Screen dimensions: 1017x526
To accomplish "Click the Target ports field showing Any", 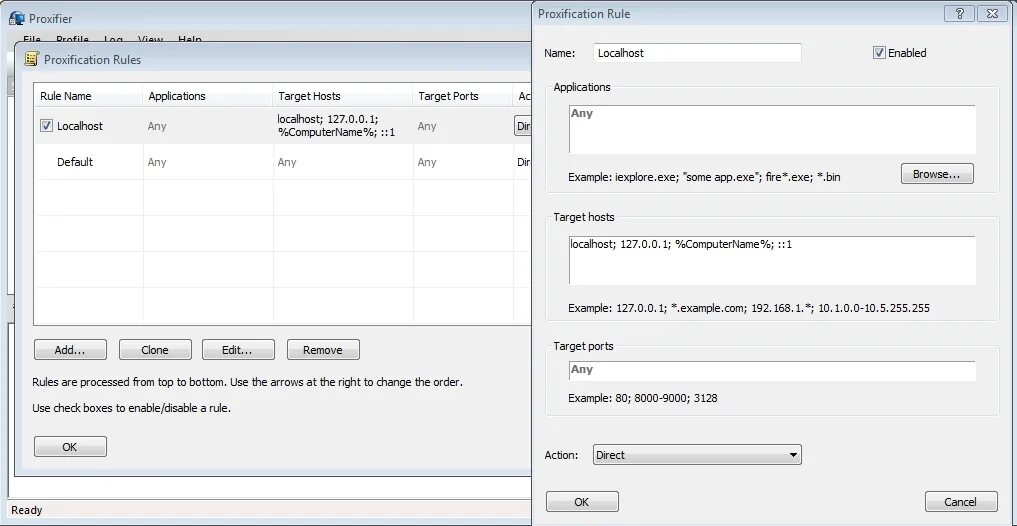I will pos(772,371).
